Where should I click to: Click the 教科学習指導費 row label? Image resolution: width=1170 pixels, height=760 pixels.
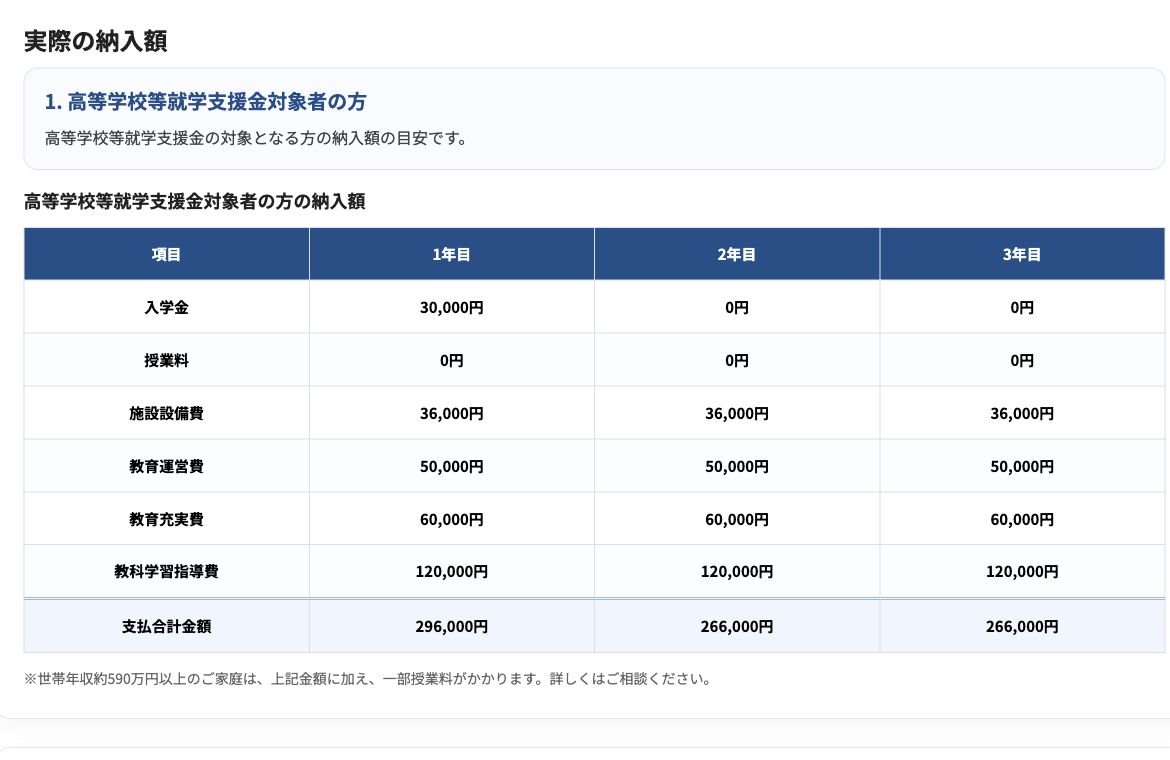point(166,571)
